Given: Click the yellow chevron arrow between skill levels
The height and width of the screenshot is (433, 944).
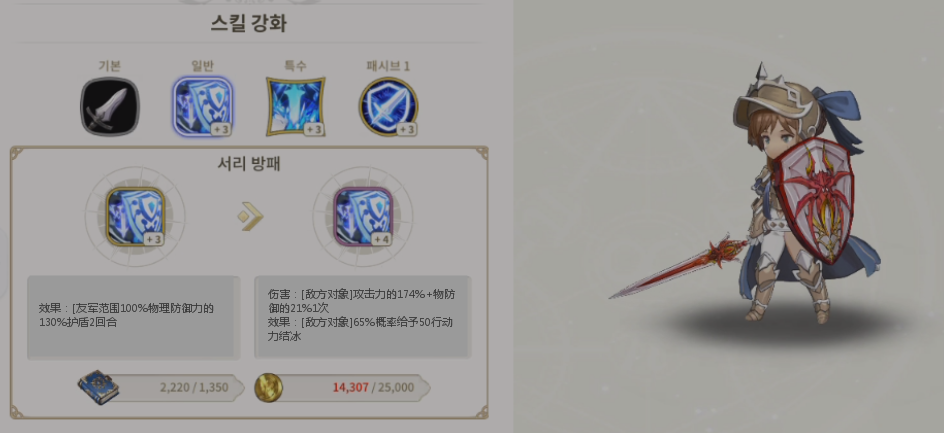Looking at the screenshot, I should pyautogui.click(x=250, y=216).
